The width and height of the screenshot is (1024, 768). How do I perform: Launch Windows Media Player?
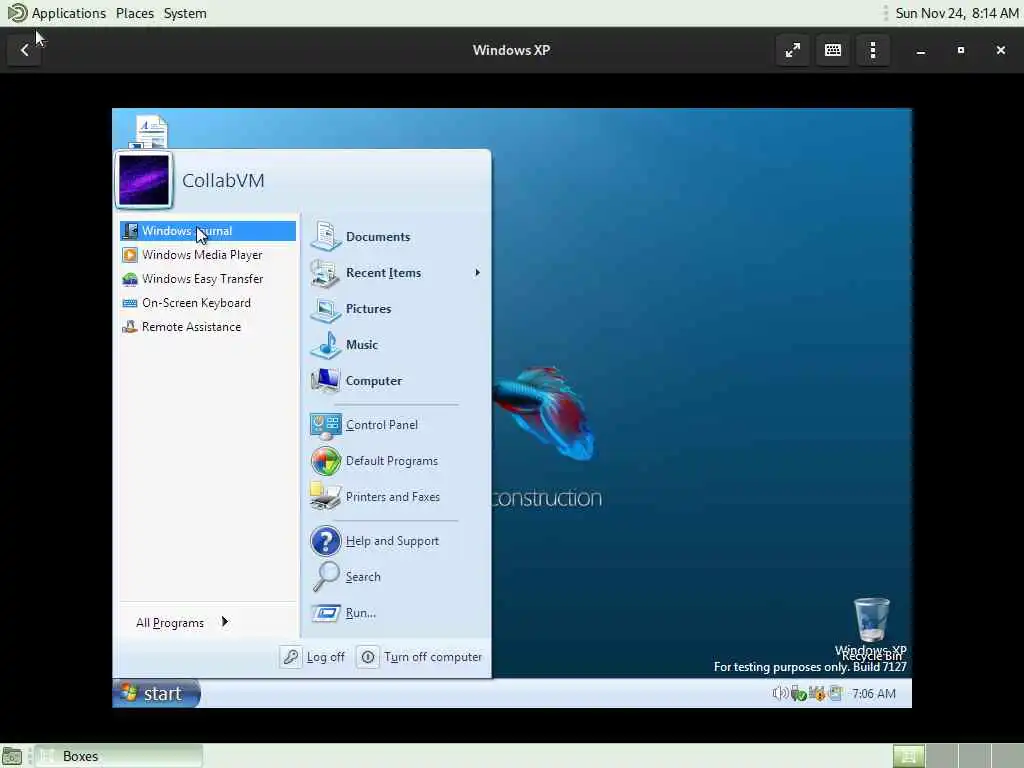tap(208, 255)
